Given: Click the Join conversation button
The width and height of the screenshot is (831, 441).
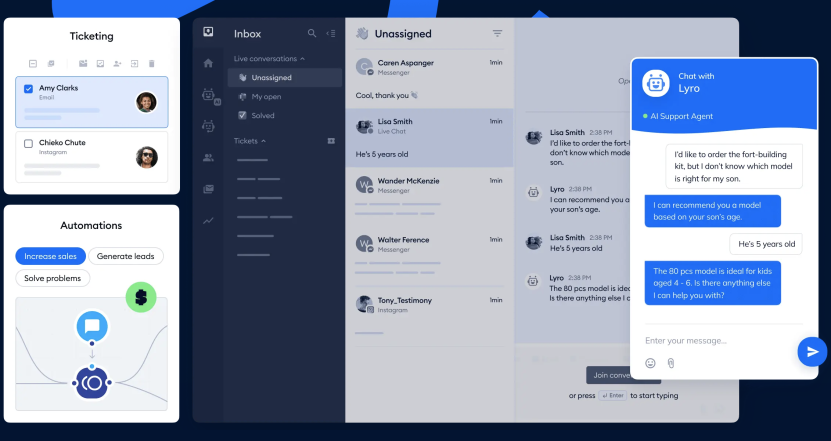Looking at the screenshot, I should pyautogui.click(x=608, y=375).
